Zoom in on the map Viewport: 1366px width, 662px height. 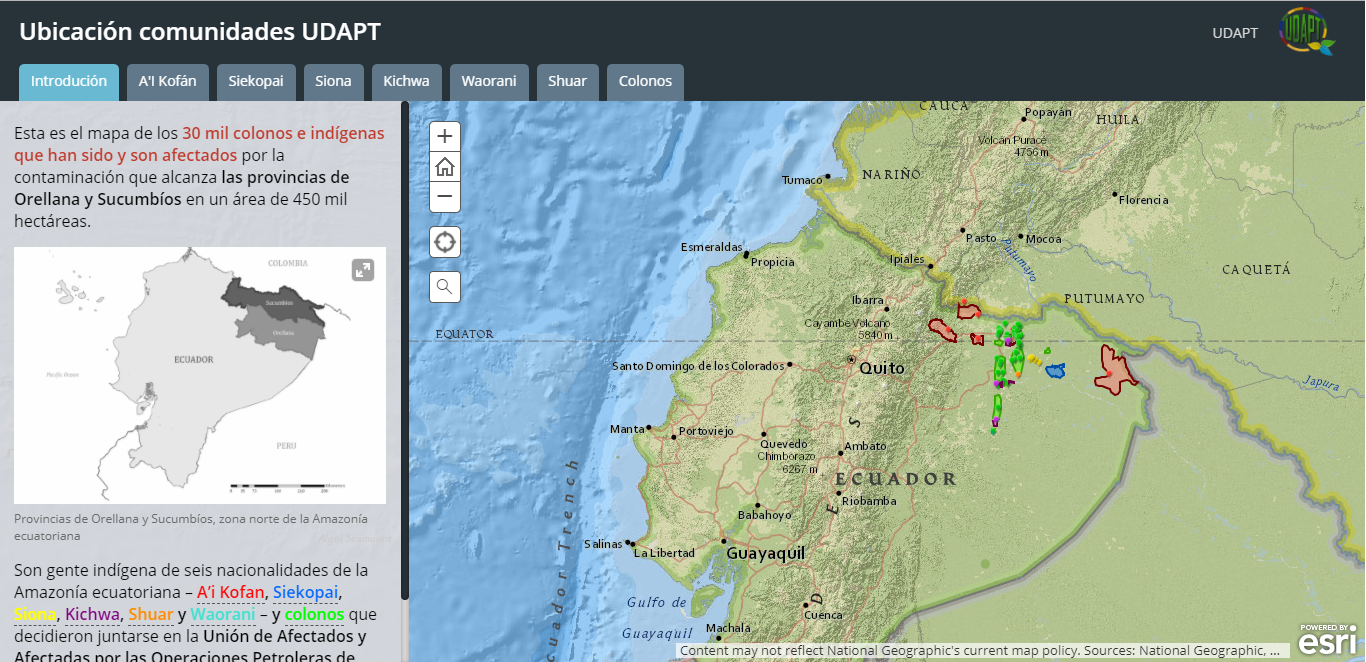click(x=445, y=137)
